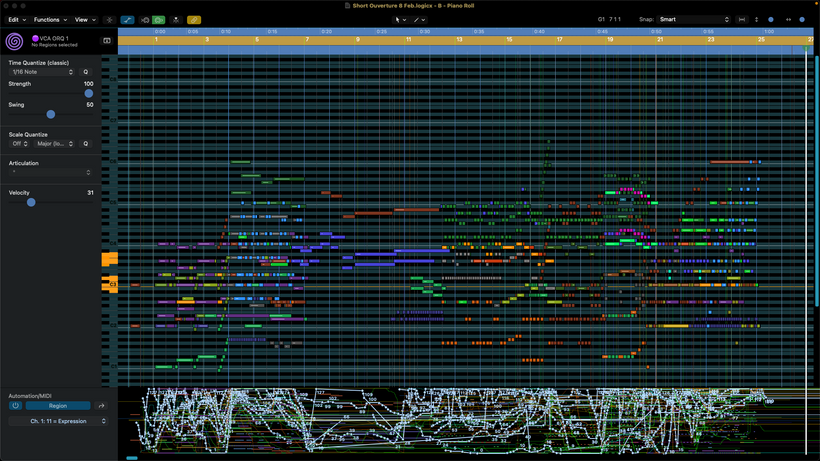
Task: Toggle the yellow Link button
Action: pos(194,19)
